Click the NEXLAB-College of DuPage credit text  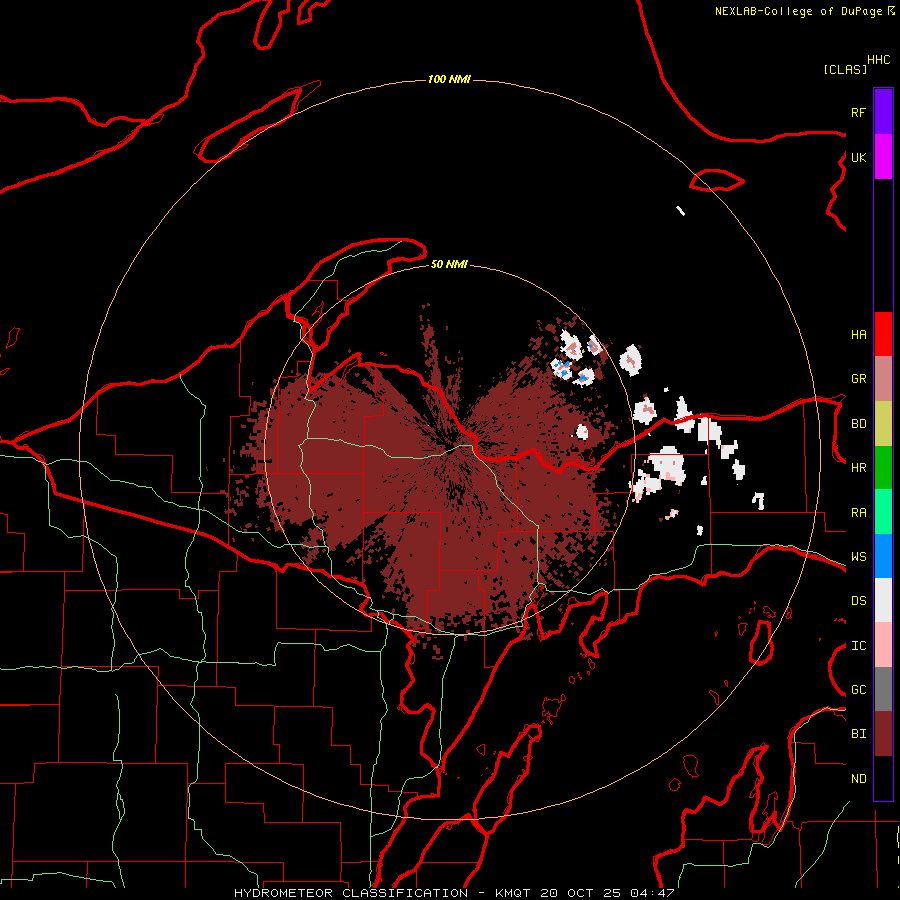[x=798, y=11]
